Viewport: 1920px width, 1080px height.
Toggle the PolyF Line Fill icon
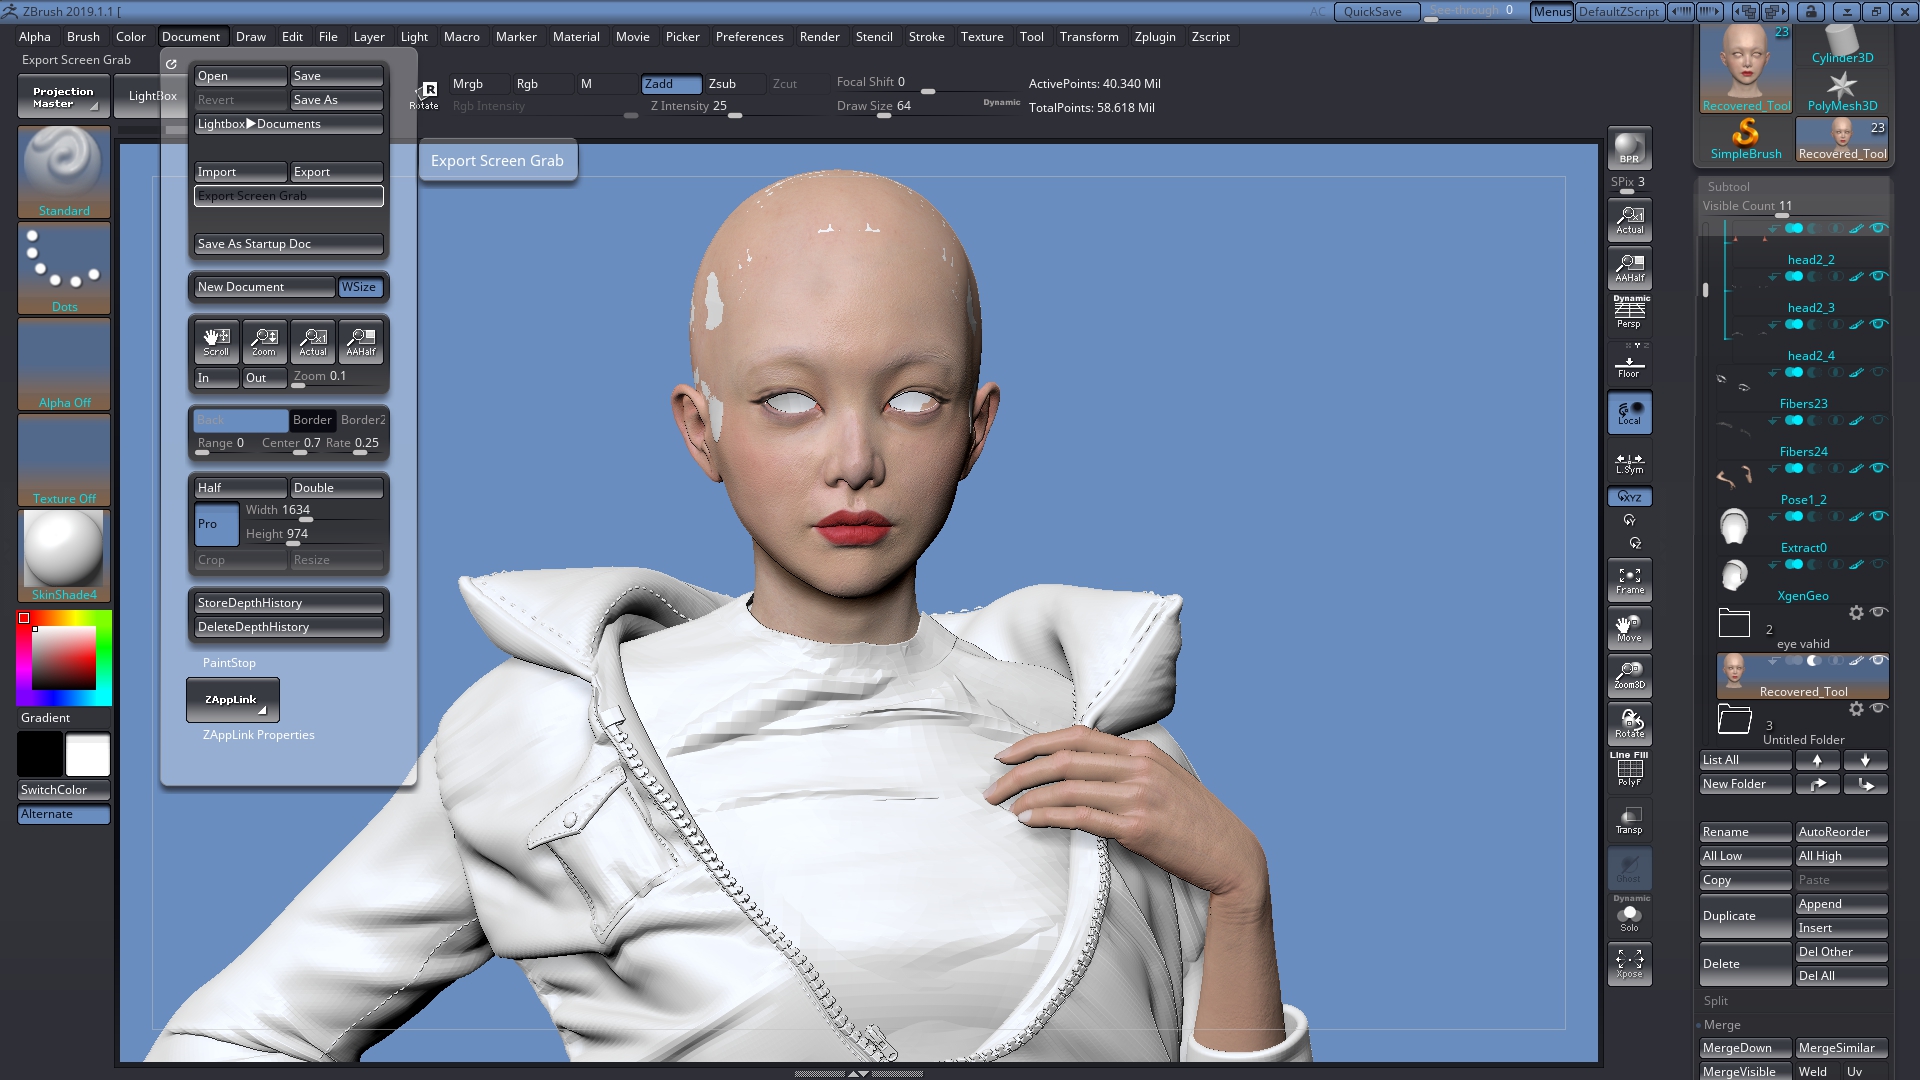[x=1629, y=770]
